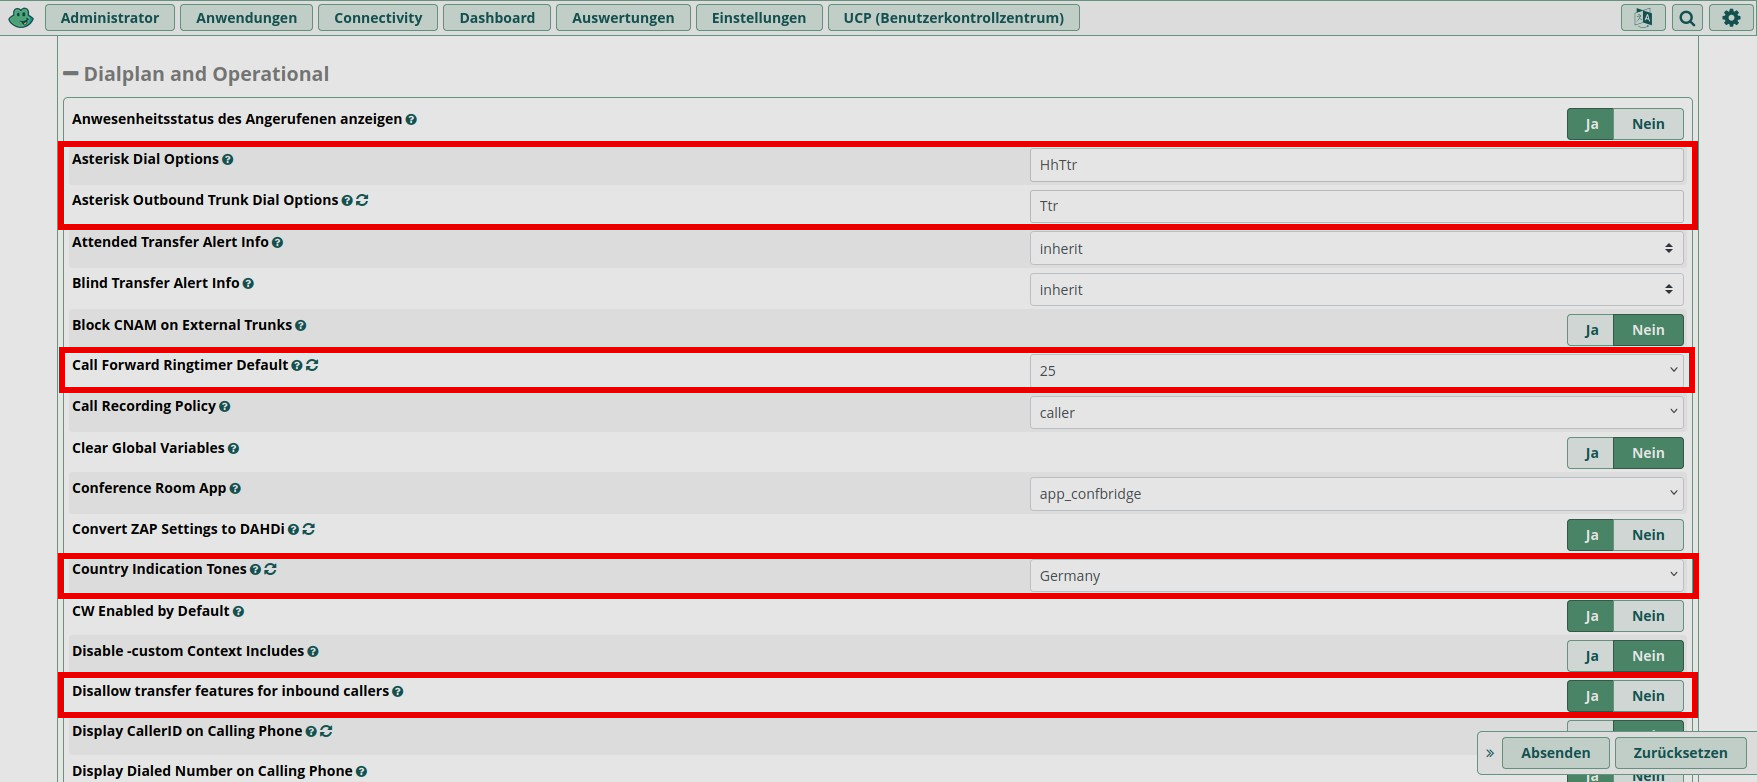Open the Einstellungen menu
The image size is (1757, 782).
click(x=758, y=18)
